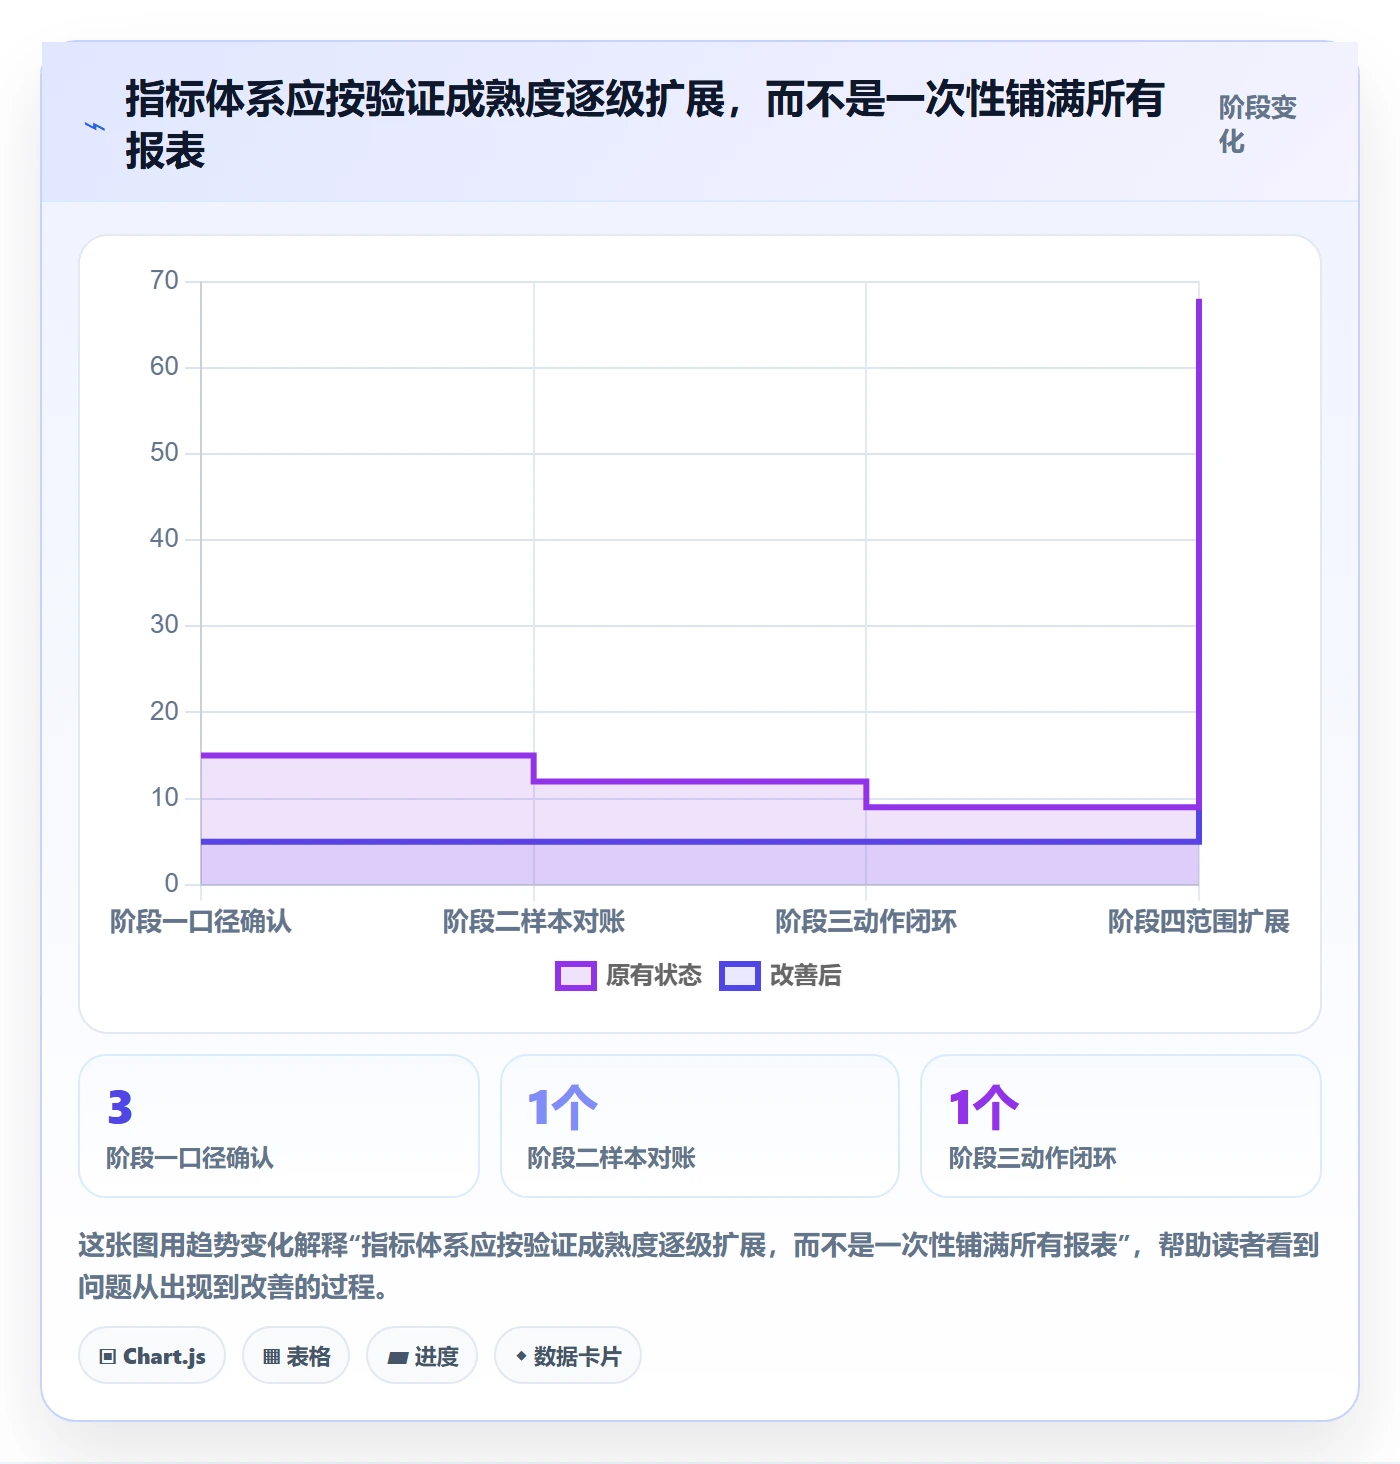Select the Chart.js tag chip
1400x1464 pixels.
pos(152,1356)
